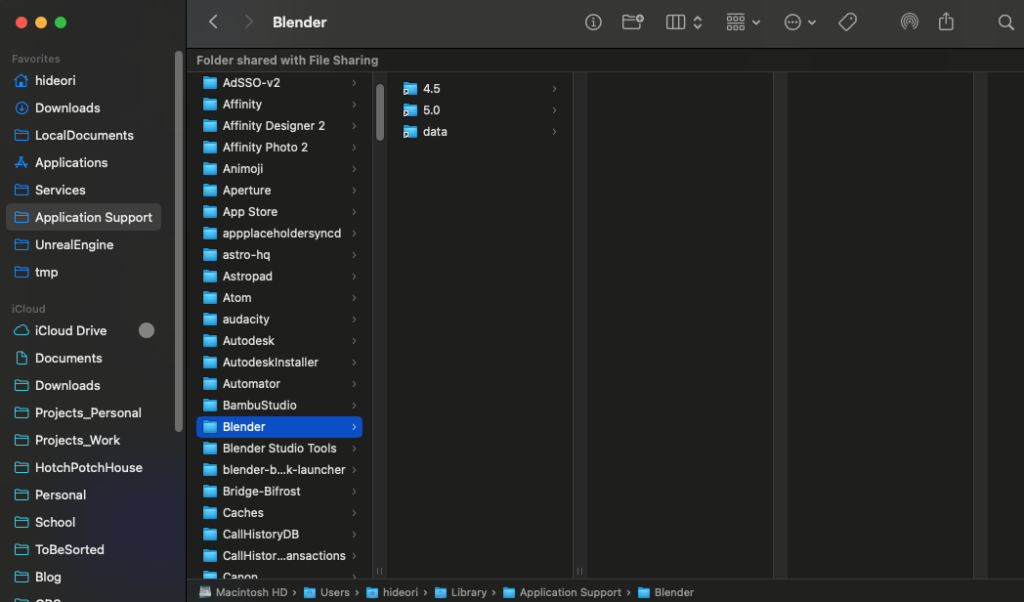This screenshot has width=1024, height=602.
Task: Open Projects_Work in iCloud sidebar
Action: [77, 440]
